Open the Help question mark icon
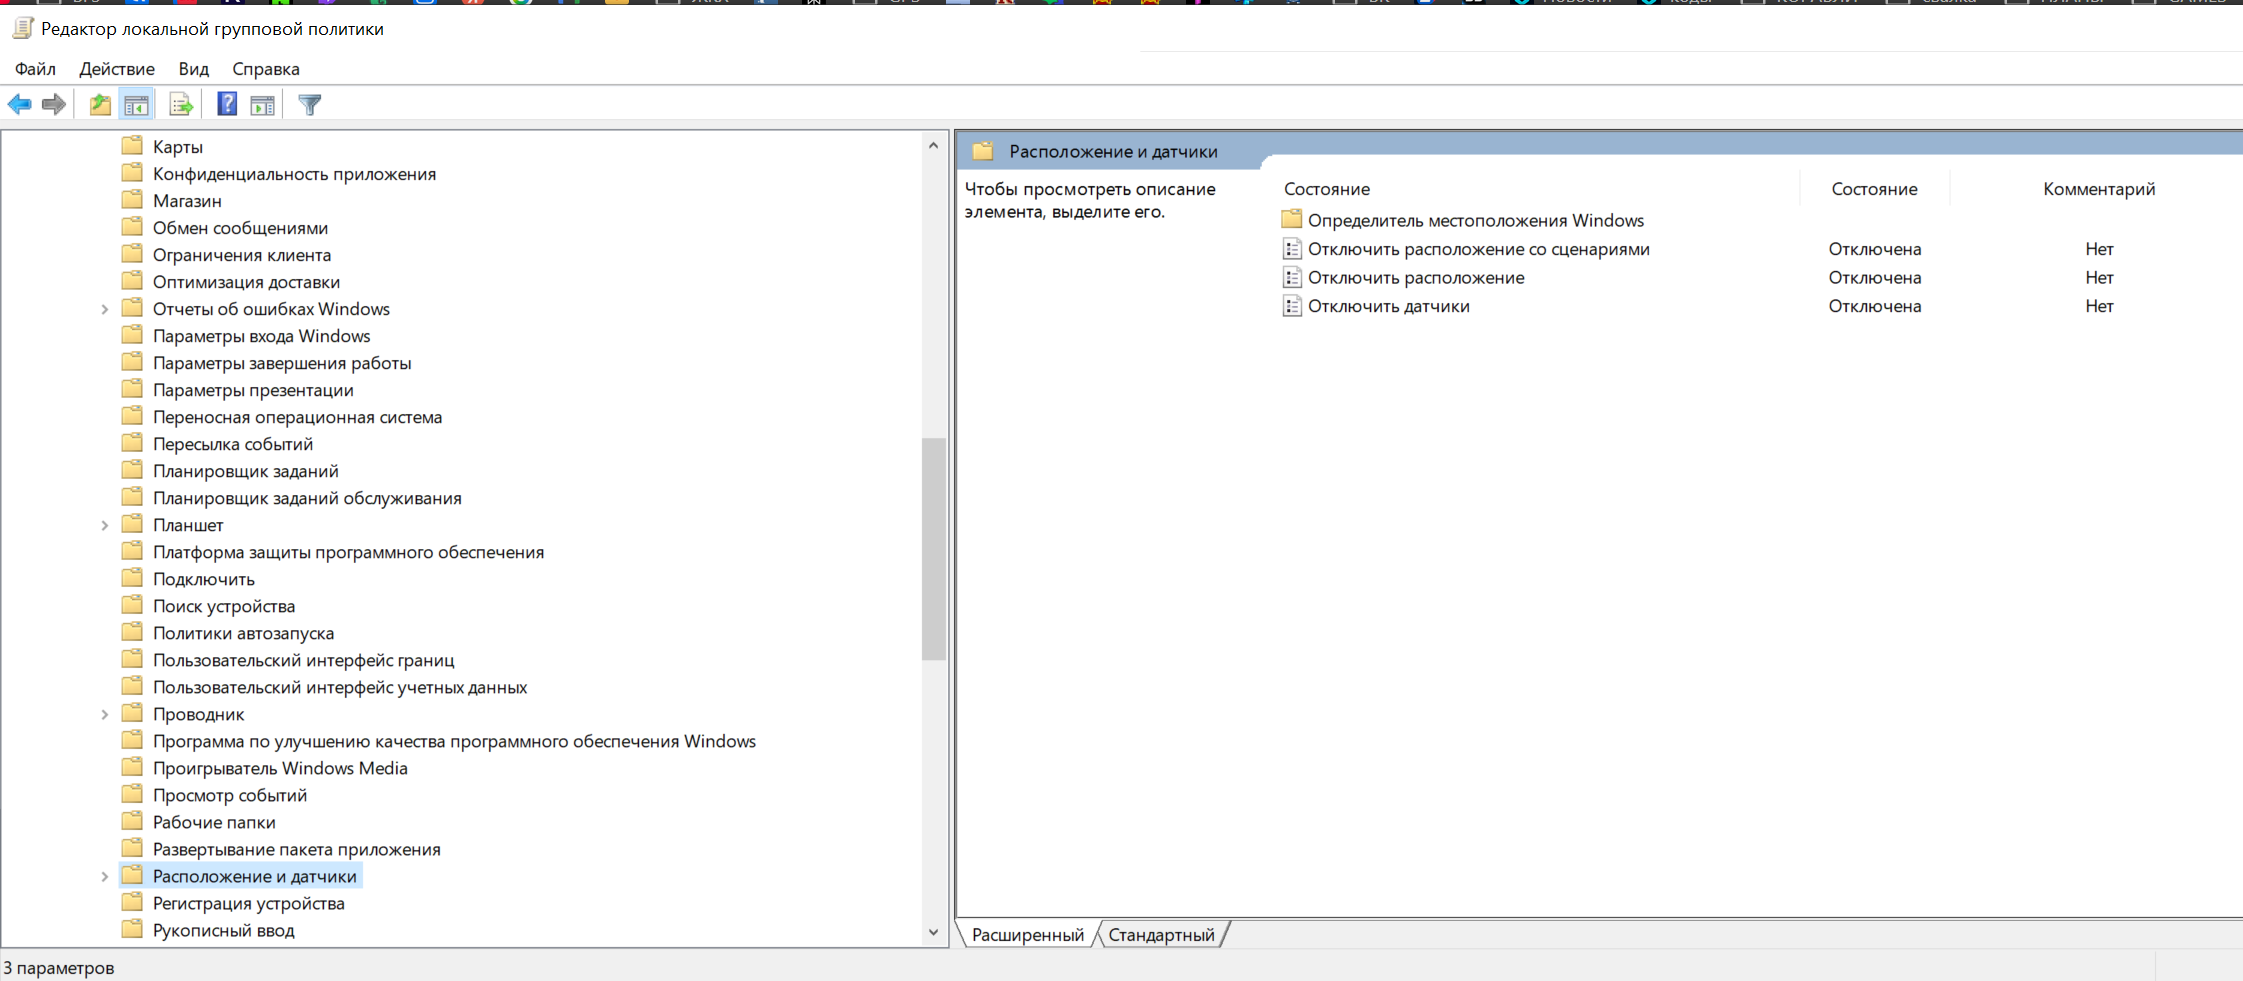The height and width of the screenshot is (981, 2243). point(227,104)
